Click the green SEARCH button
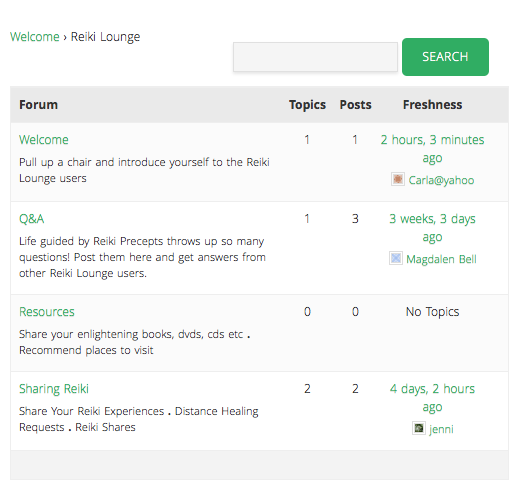Image resolution: width=521 pixels, height=499 pixels. (x=445, y=57)
